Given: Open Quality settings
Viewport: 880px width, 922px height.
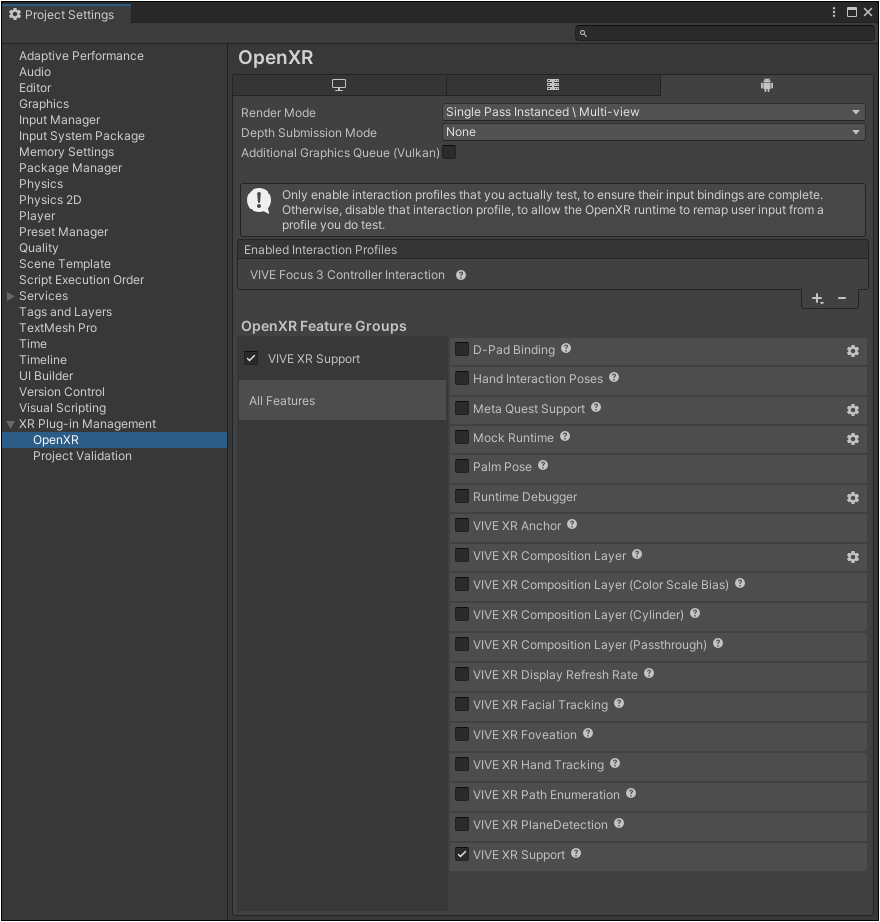Looking at the screenshot, I should [x=39, y=248].
